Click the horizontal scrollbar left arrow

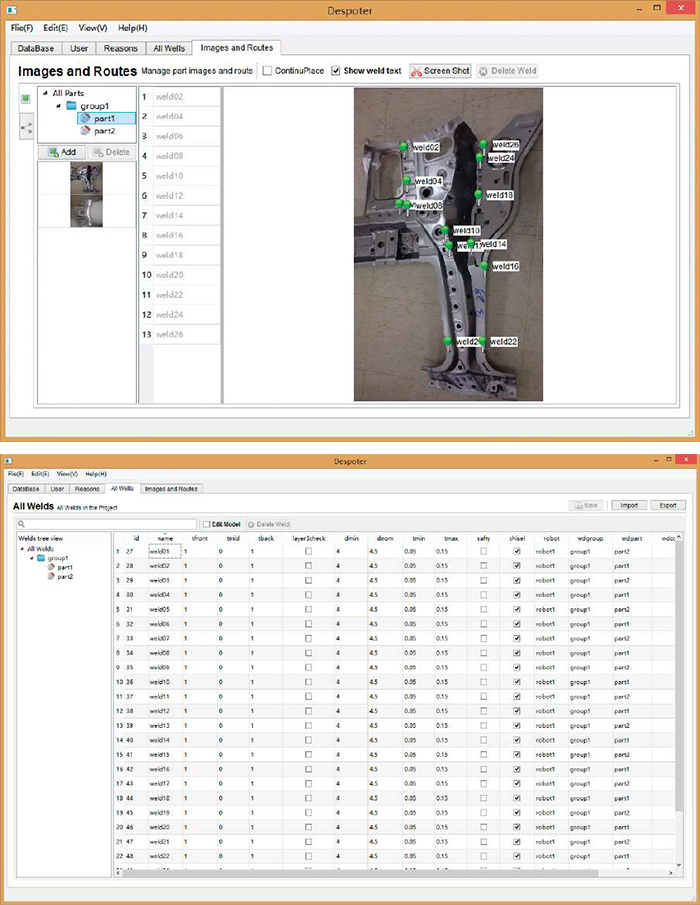(x=118, y=873)
